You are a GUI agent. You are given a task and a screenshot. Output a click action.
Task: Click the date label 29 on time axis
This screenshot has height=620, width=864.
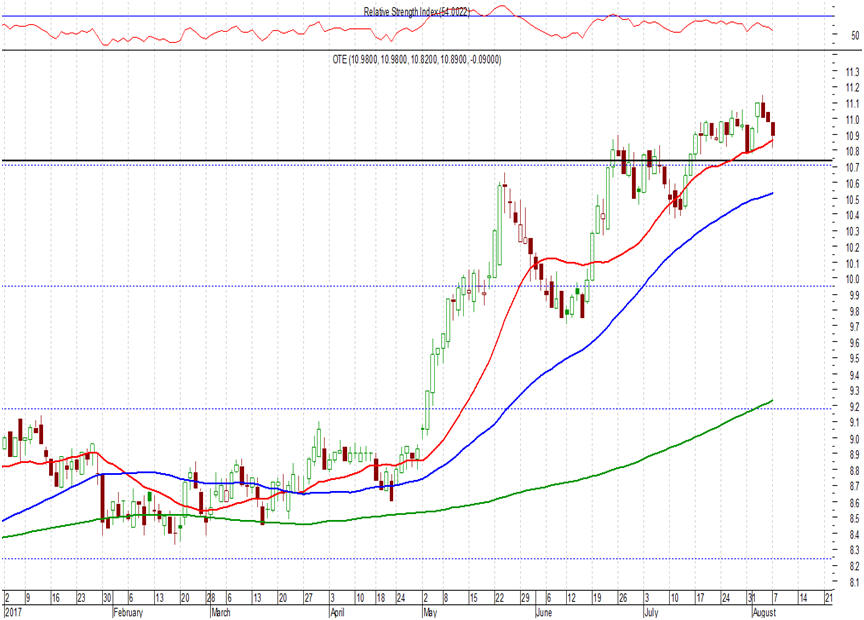pos(525,598)
